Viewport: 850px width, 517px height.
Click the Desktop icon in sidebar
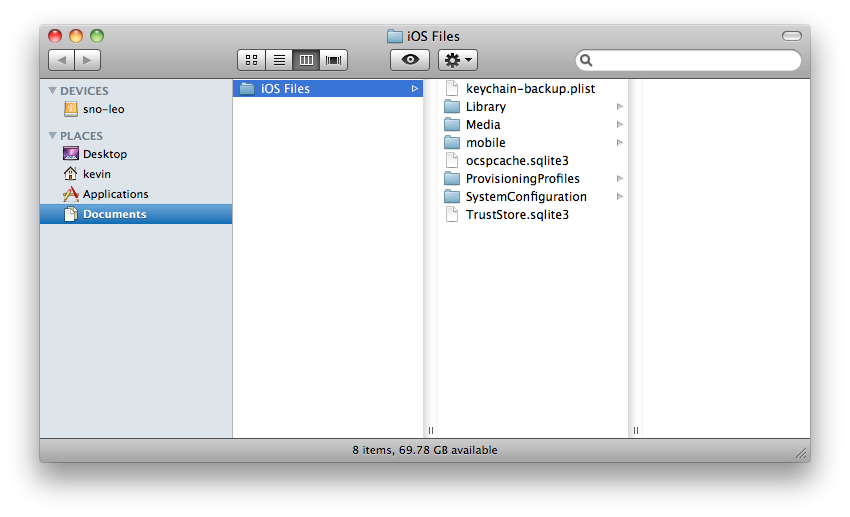point(70,154)
